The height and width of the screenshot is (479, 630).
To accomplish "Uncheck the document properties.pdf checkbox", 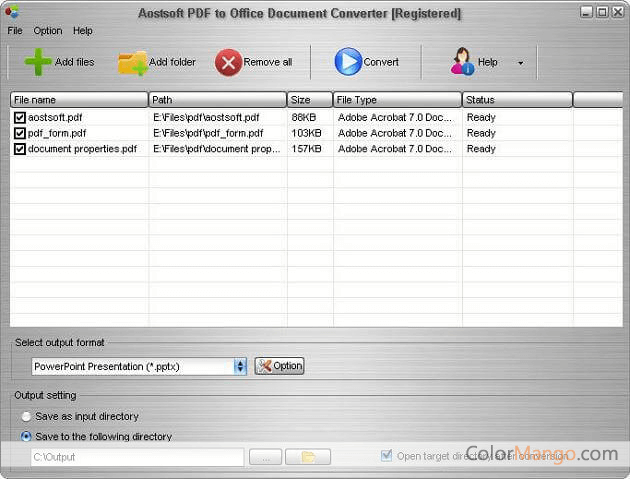I will coord(20,149).
